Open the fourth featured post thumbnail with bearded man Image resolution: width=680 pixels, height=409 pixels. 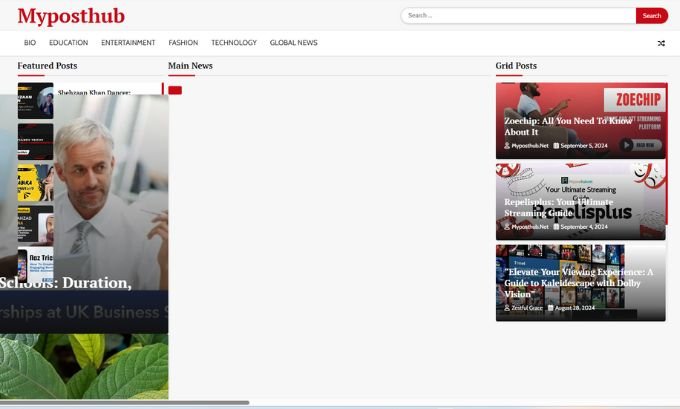36,224
